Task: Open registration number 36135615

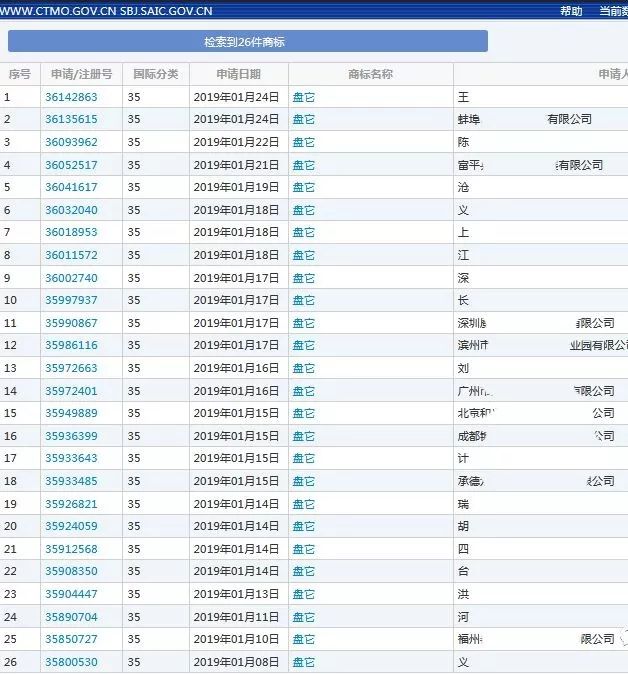Action: [x=71, y=119]
